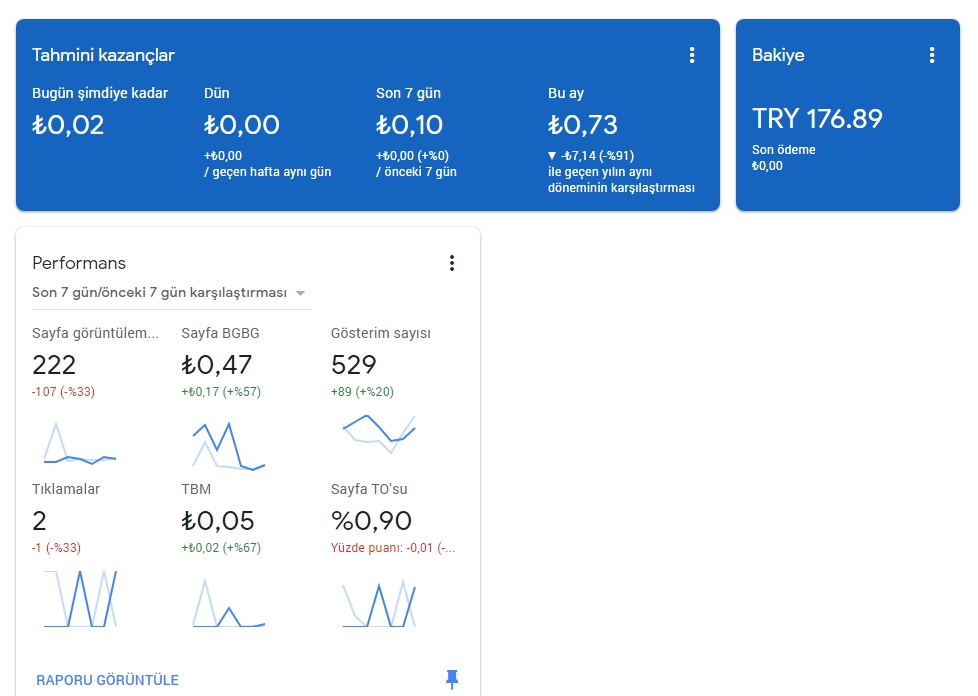Screen dimensions: 978x696
Task: Open the Sayfa TO'su sparkline chart
Action: [x=379, y=603]
